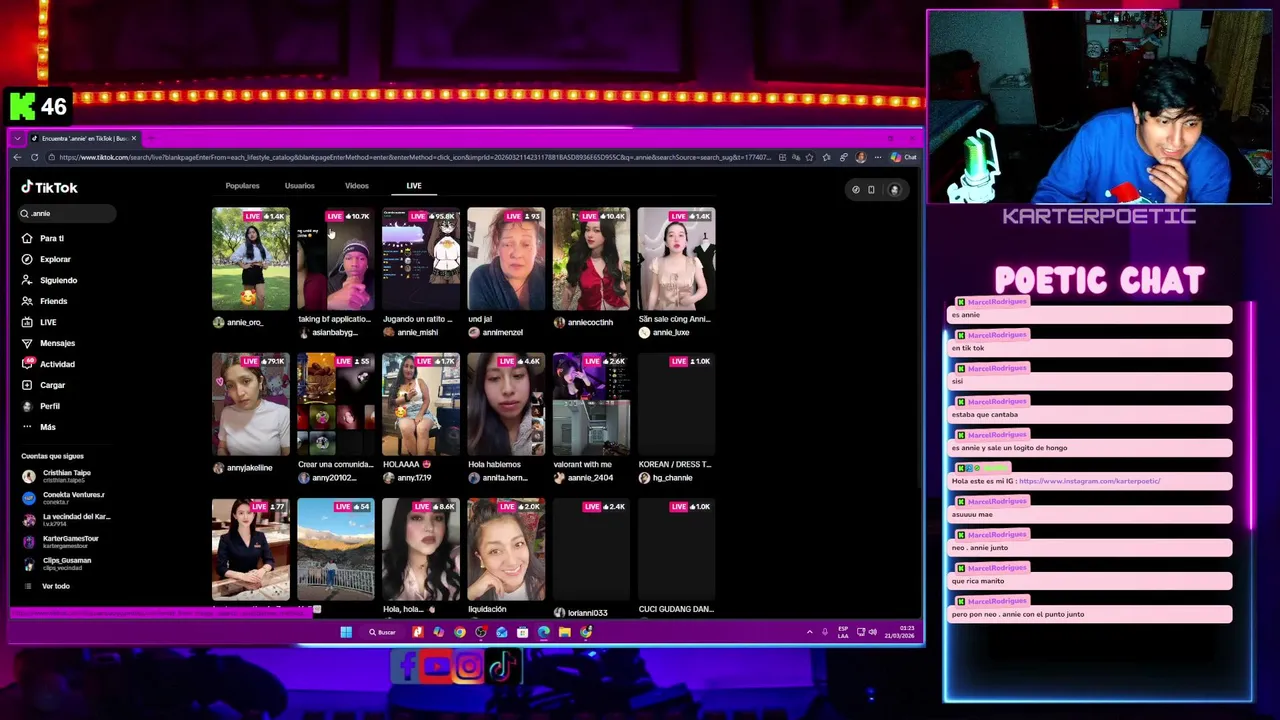Screen dimensions: 1280x720
Task: Close the TikTok browser tab
Action: (x=133, y=138)
